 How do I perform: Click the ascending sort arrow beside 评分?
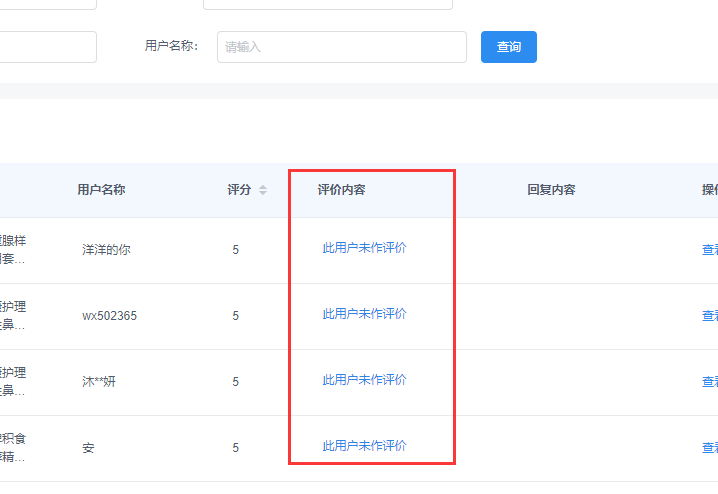pyautogui.click(x=263, y=186)
